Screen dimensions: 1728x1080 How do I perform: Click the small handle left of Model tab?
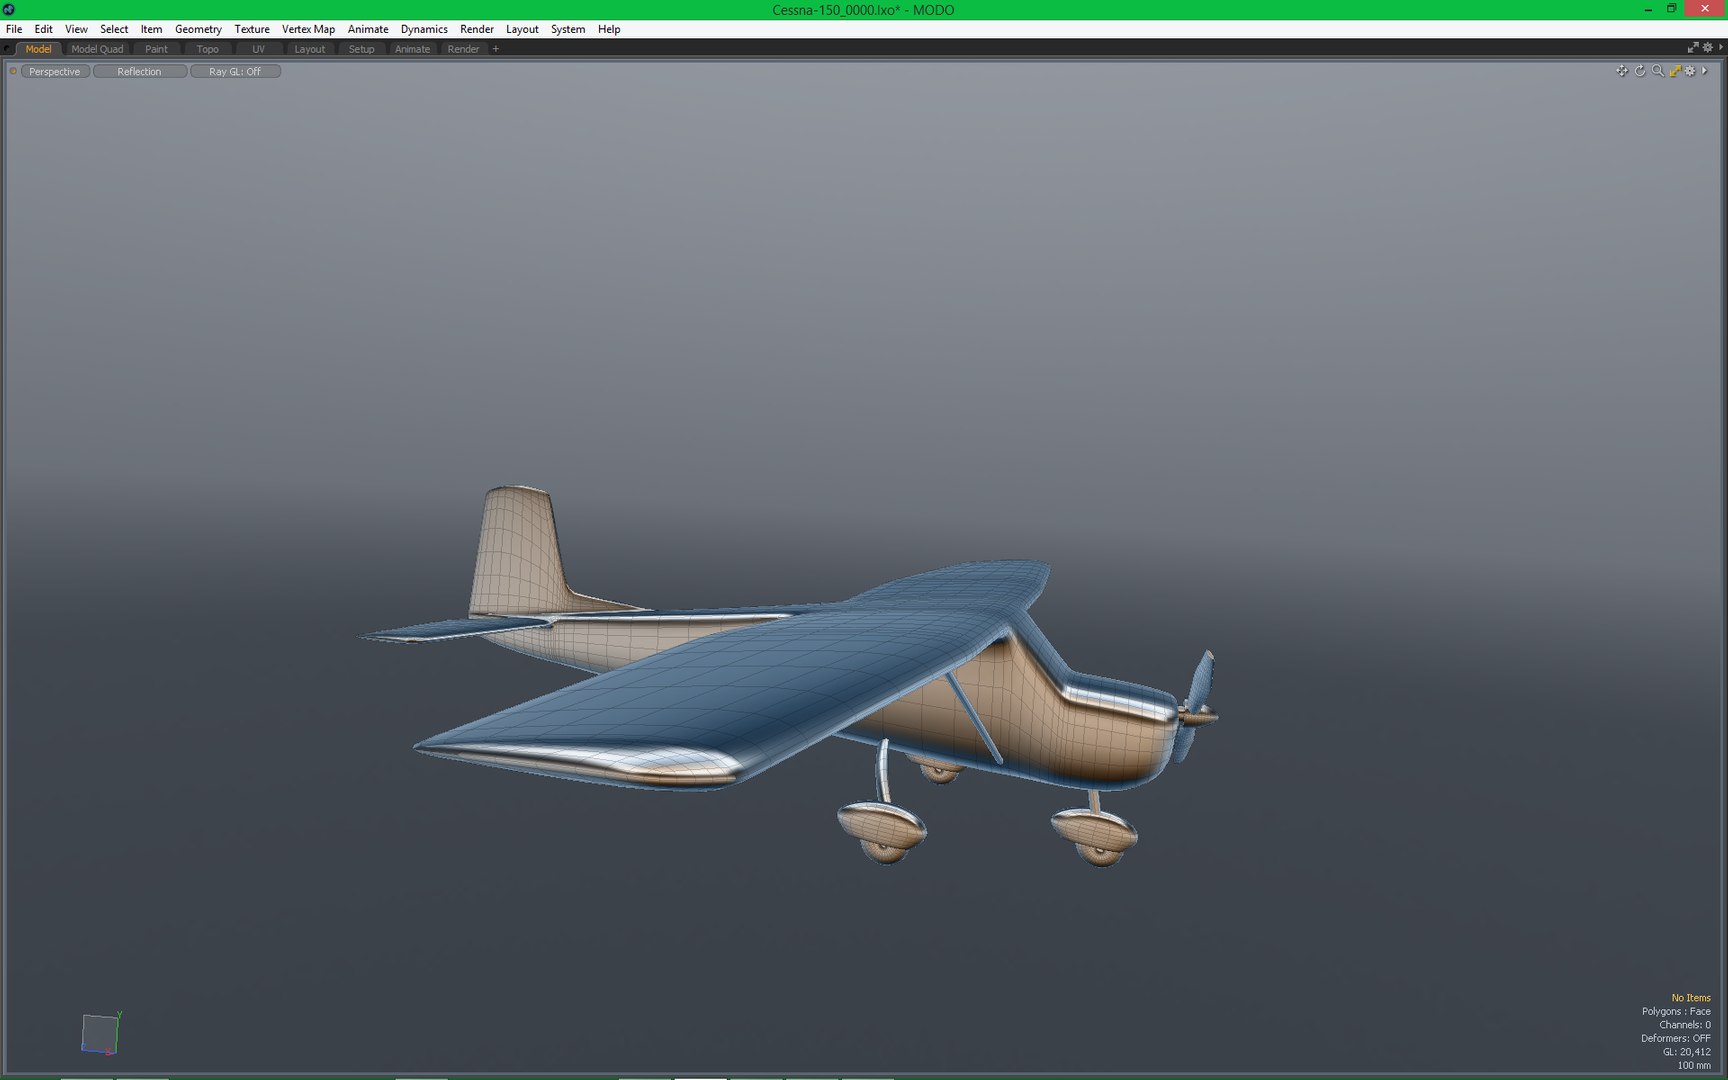click(x=8, y=49)
